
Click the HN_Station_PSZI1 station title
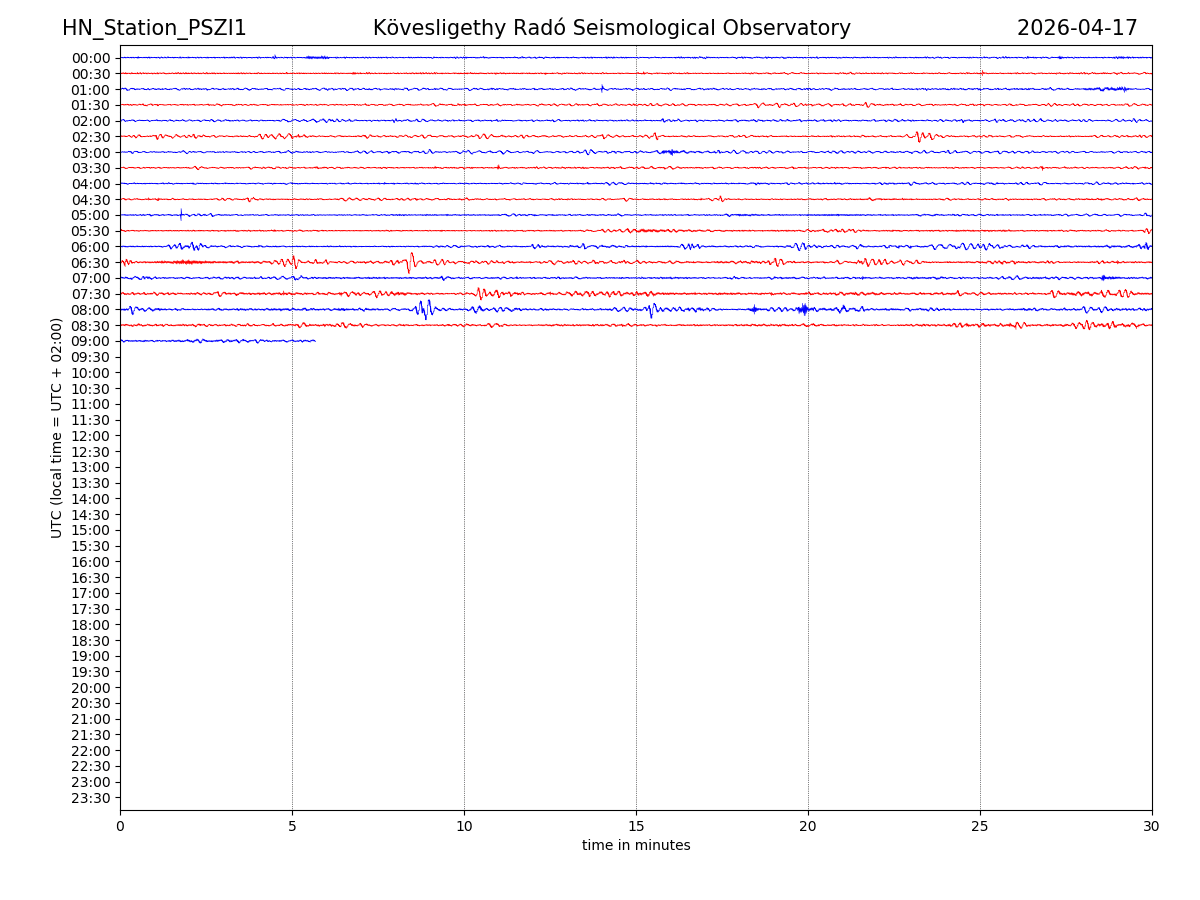tap(154, 29)
